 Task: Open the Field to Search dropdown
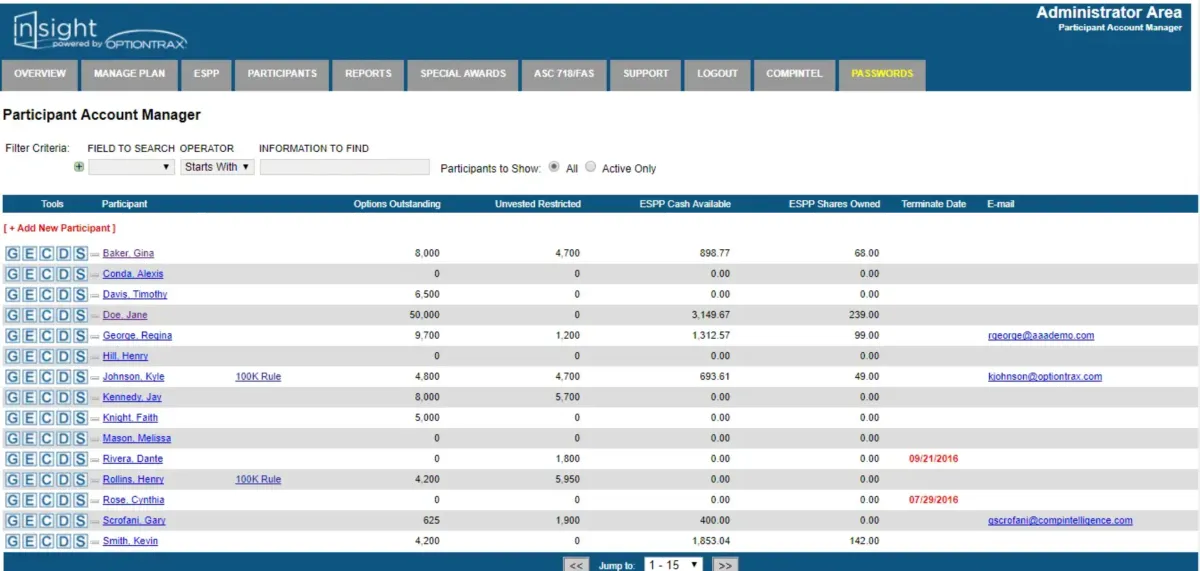[x=132, y=167]
